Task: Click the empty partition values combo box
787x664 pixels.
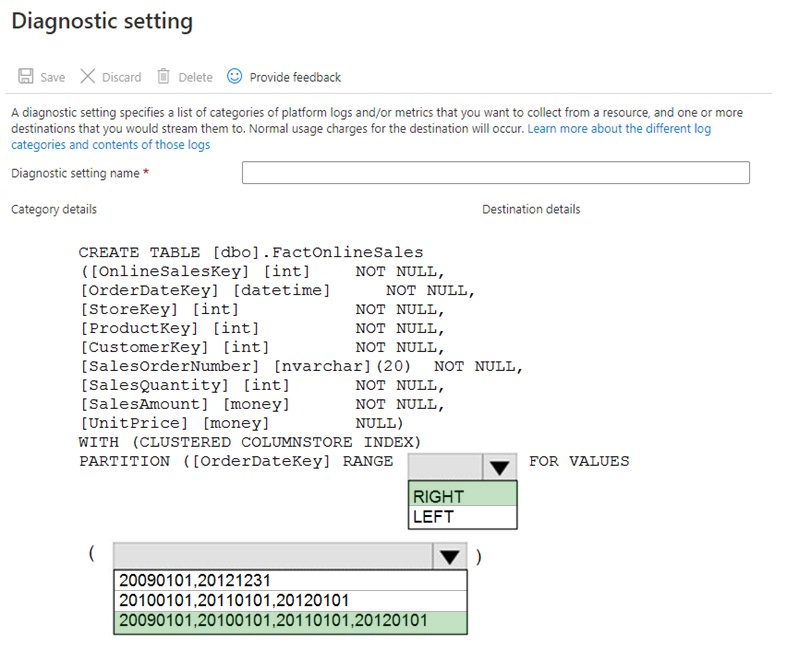Action: [x=273, y=556]
